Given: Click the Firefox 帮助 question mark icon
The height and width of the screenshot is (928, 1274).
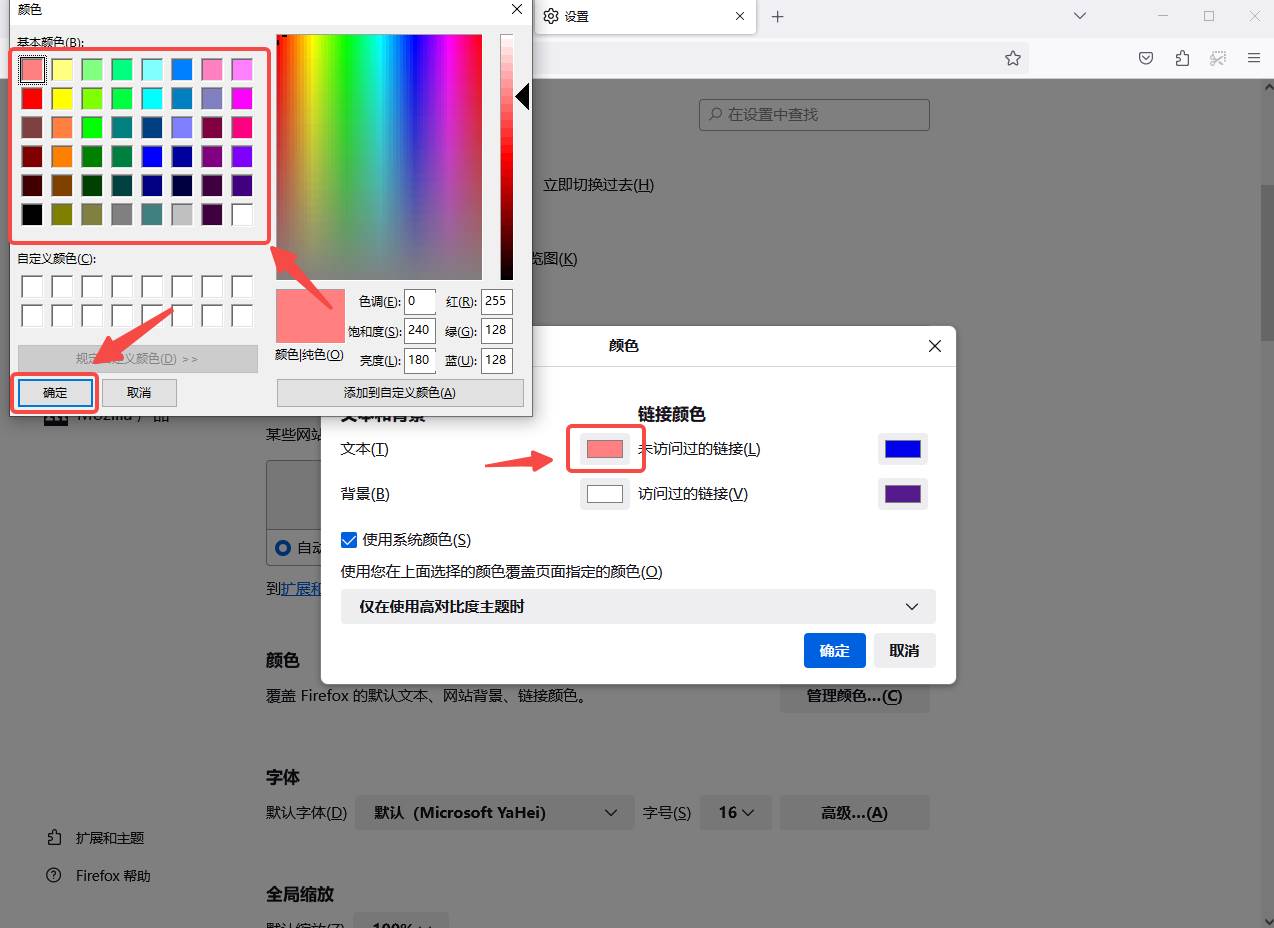Looking at the screenshot, I should (54, 875).
